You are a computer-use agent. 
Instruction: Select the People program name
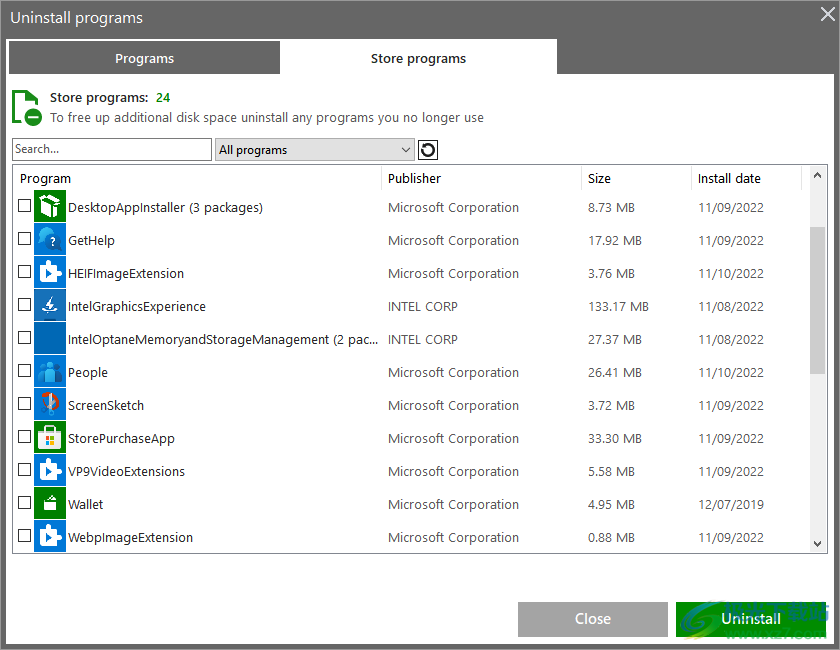click(87, 372)
